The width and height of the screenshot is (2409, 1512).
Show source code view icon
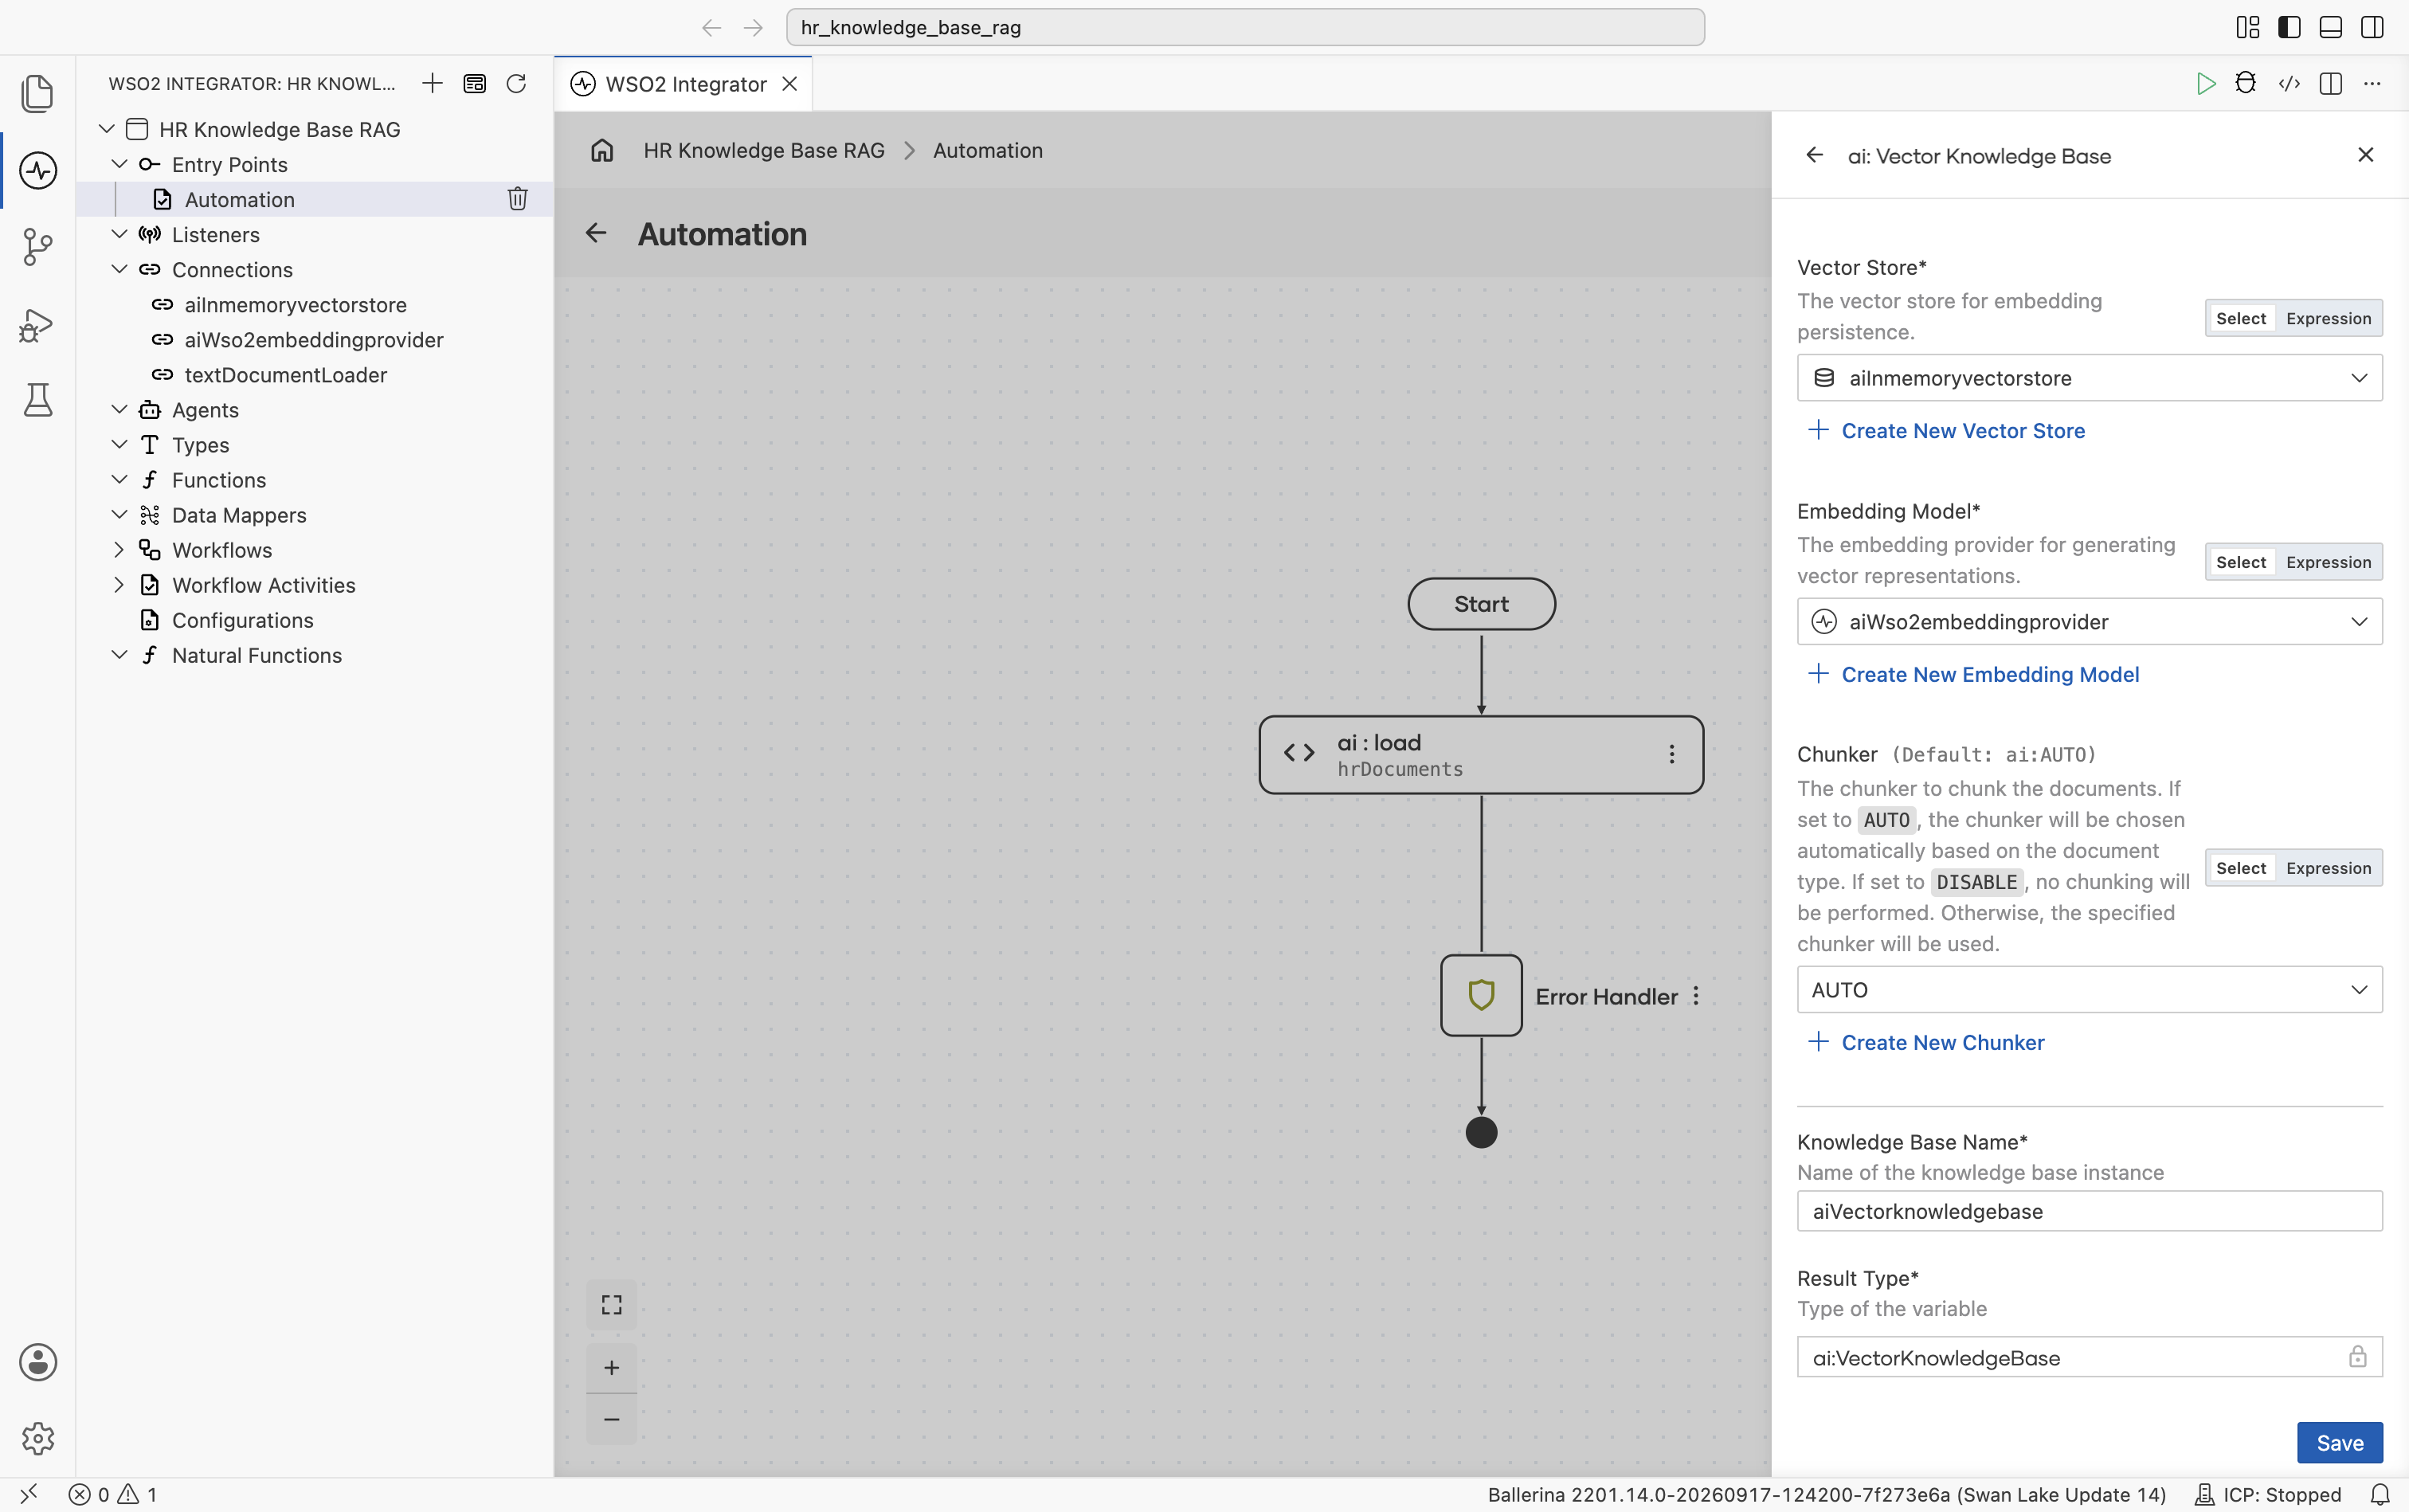pos(2289,84)
